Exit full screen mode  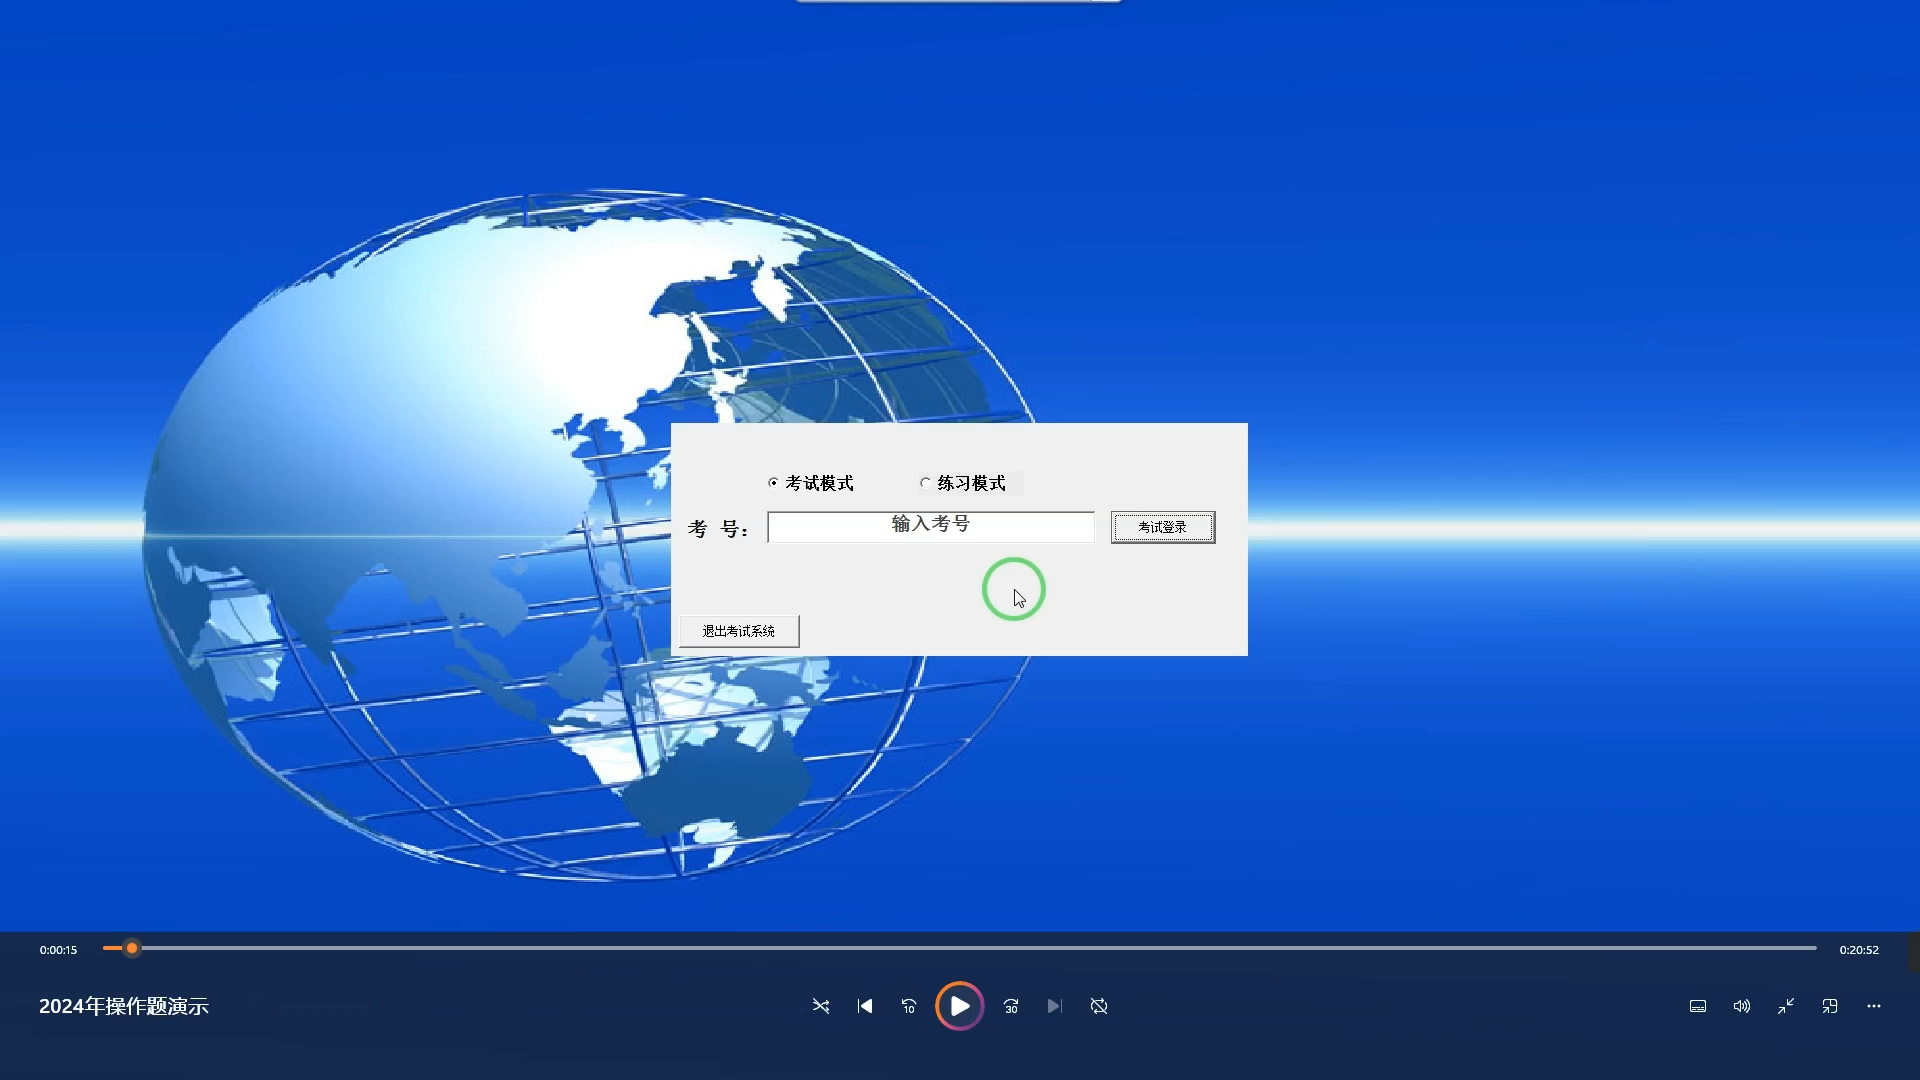point(1786,1006)
